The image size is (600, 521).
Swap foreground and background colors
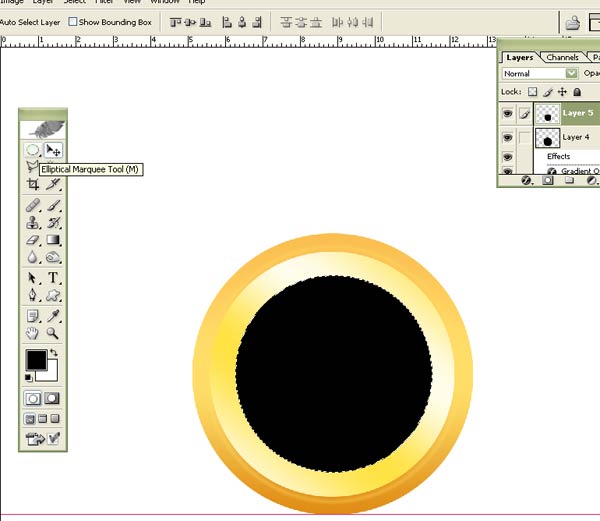(x=54, y=352)
